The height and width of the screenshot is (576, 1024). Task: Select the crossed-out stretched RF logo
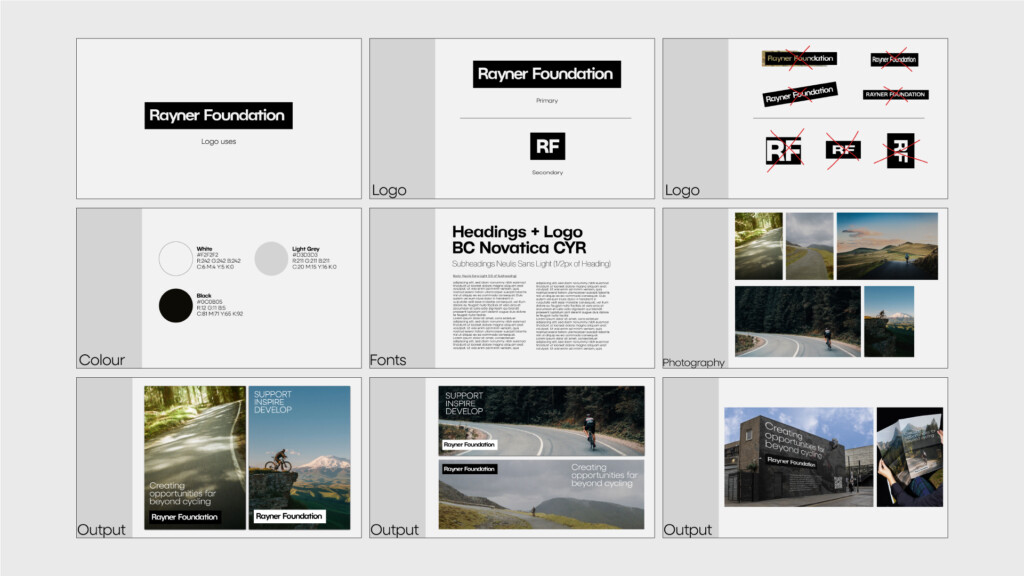pyautogui.click(x=783, y=151)
